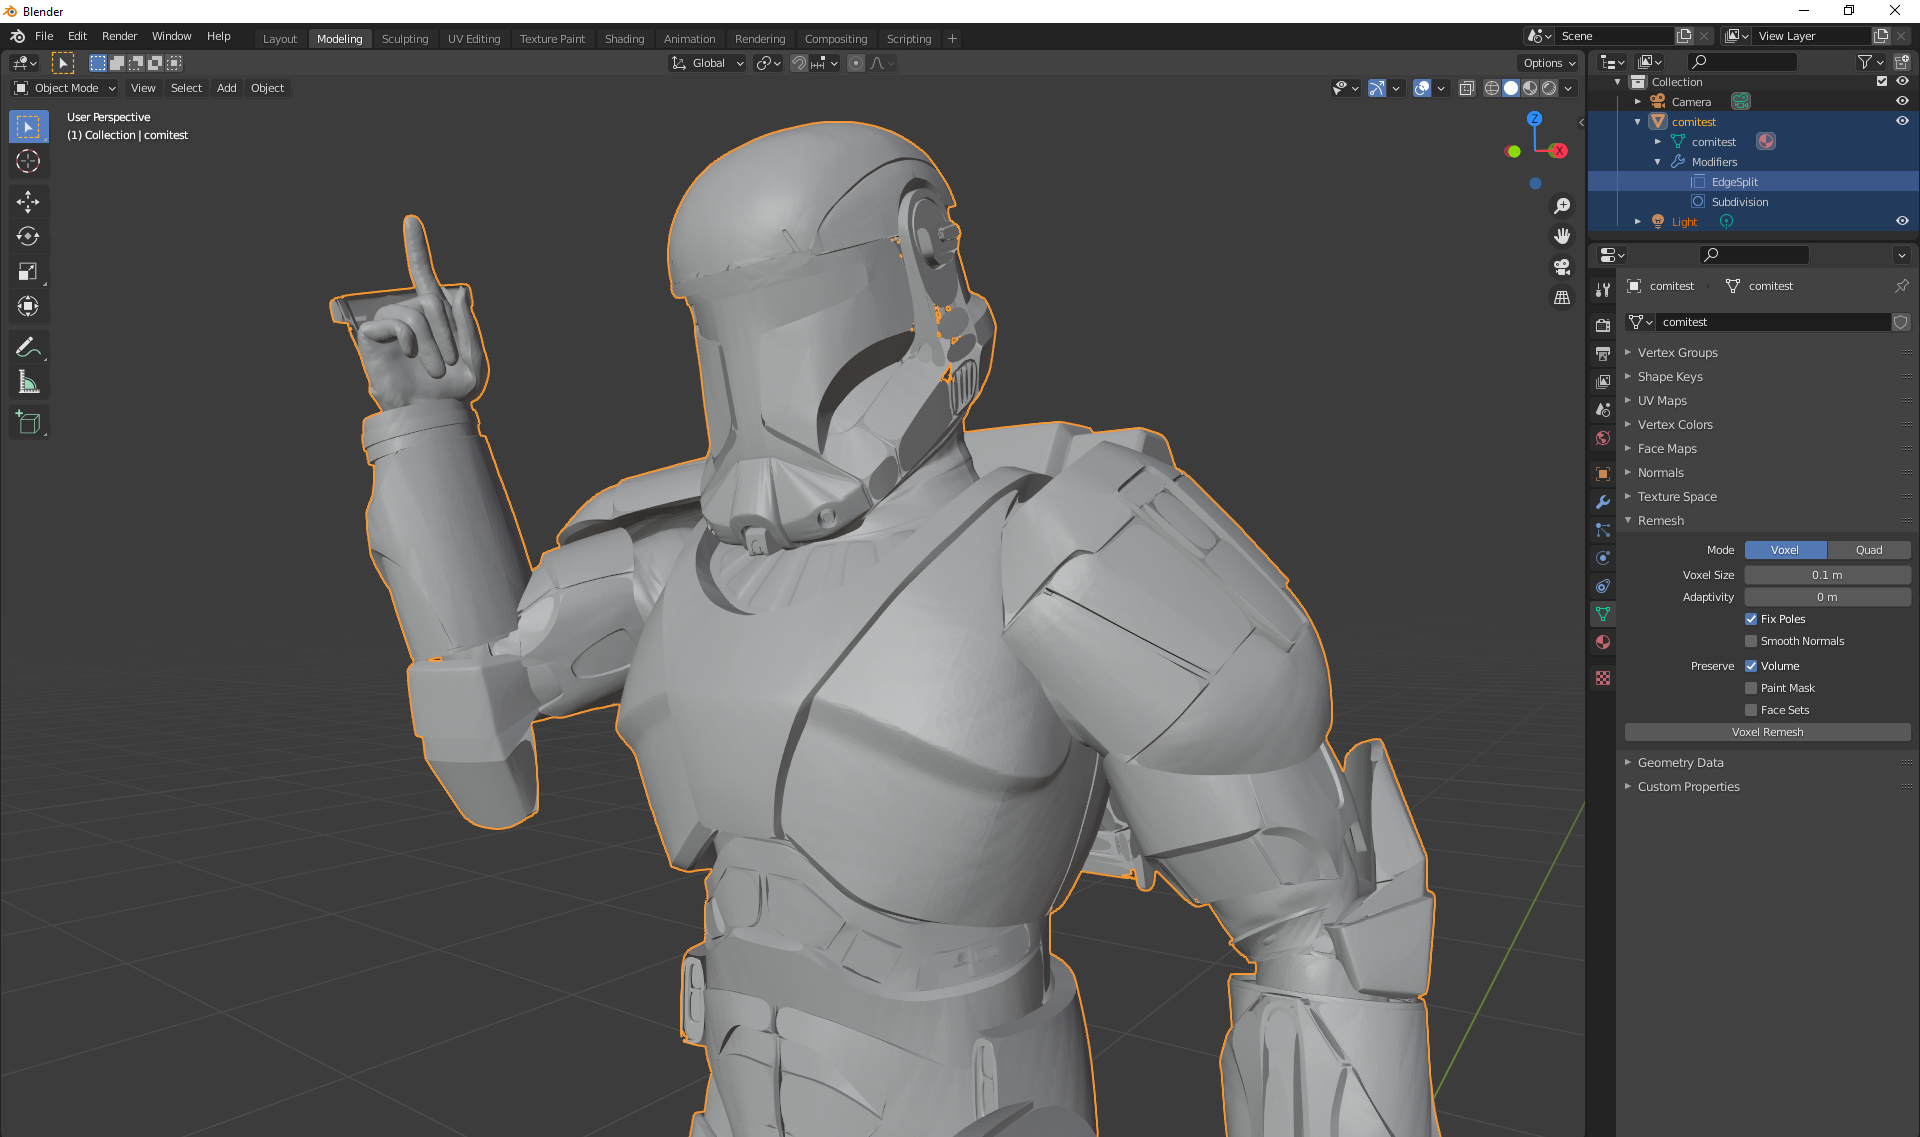Enable Smooth Normals checkbox

(1751, 641)
